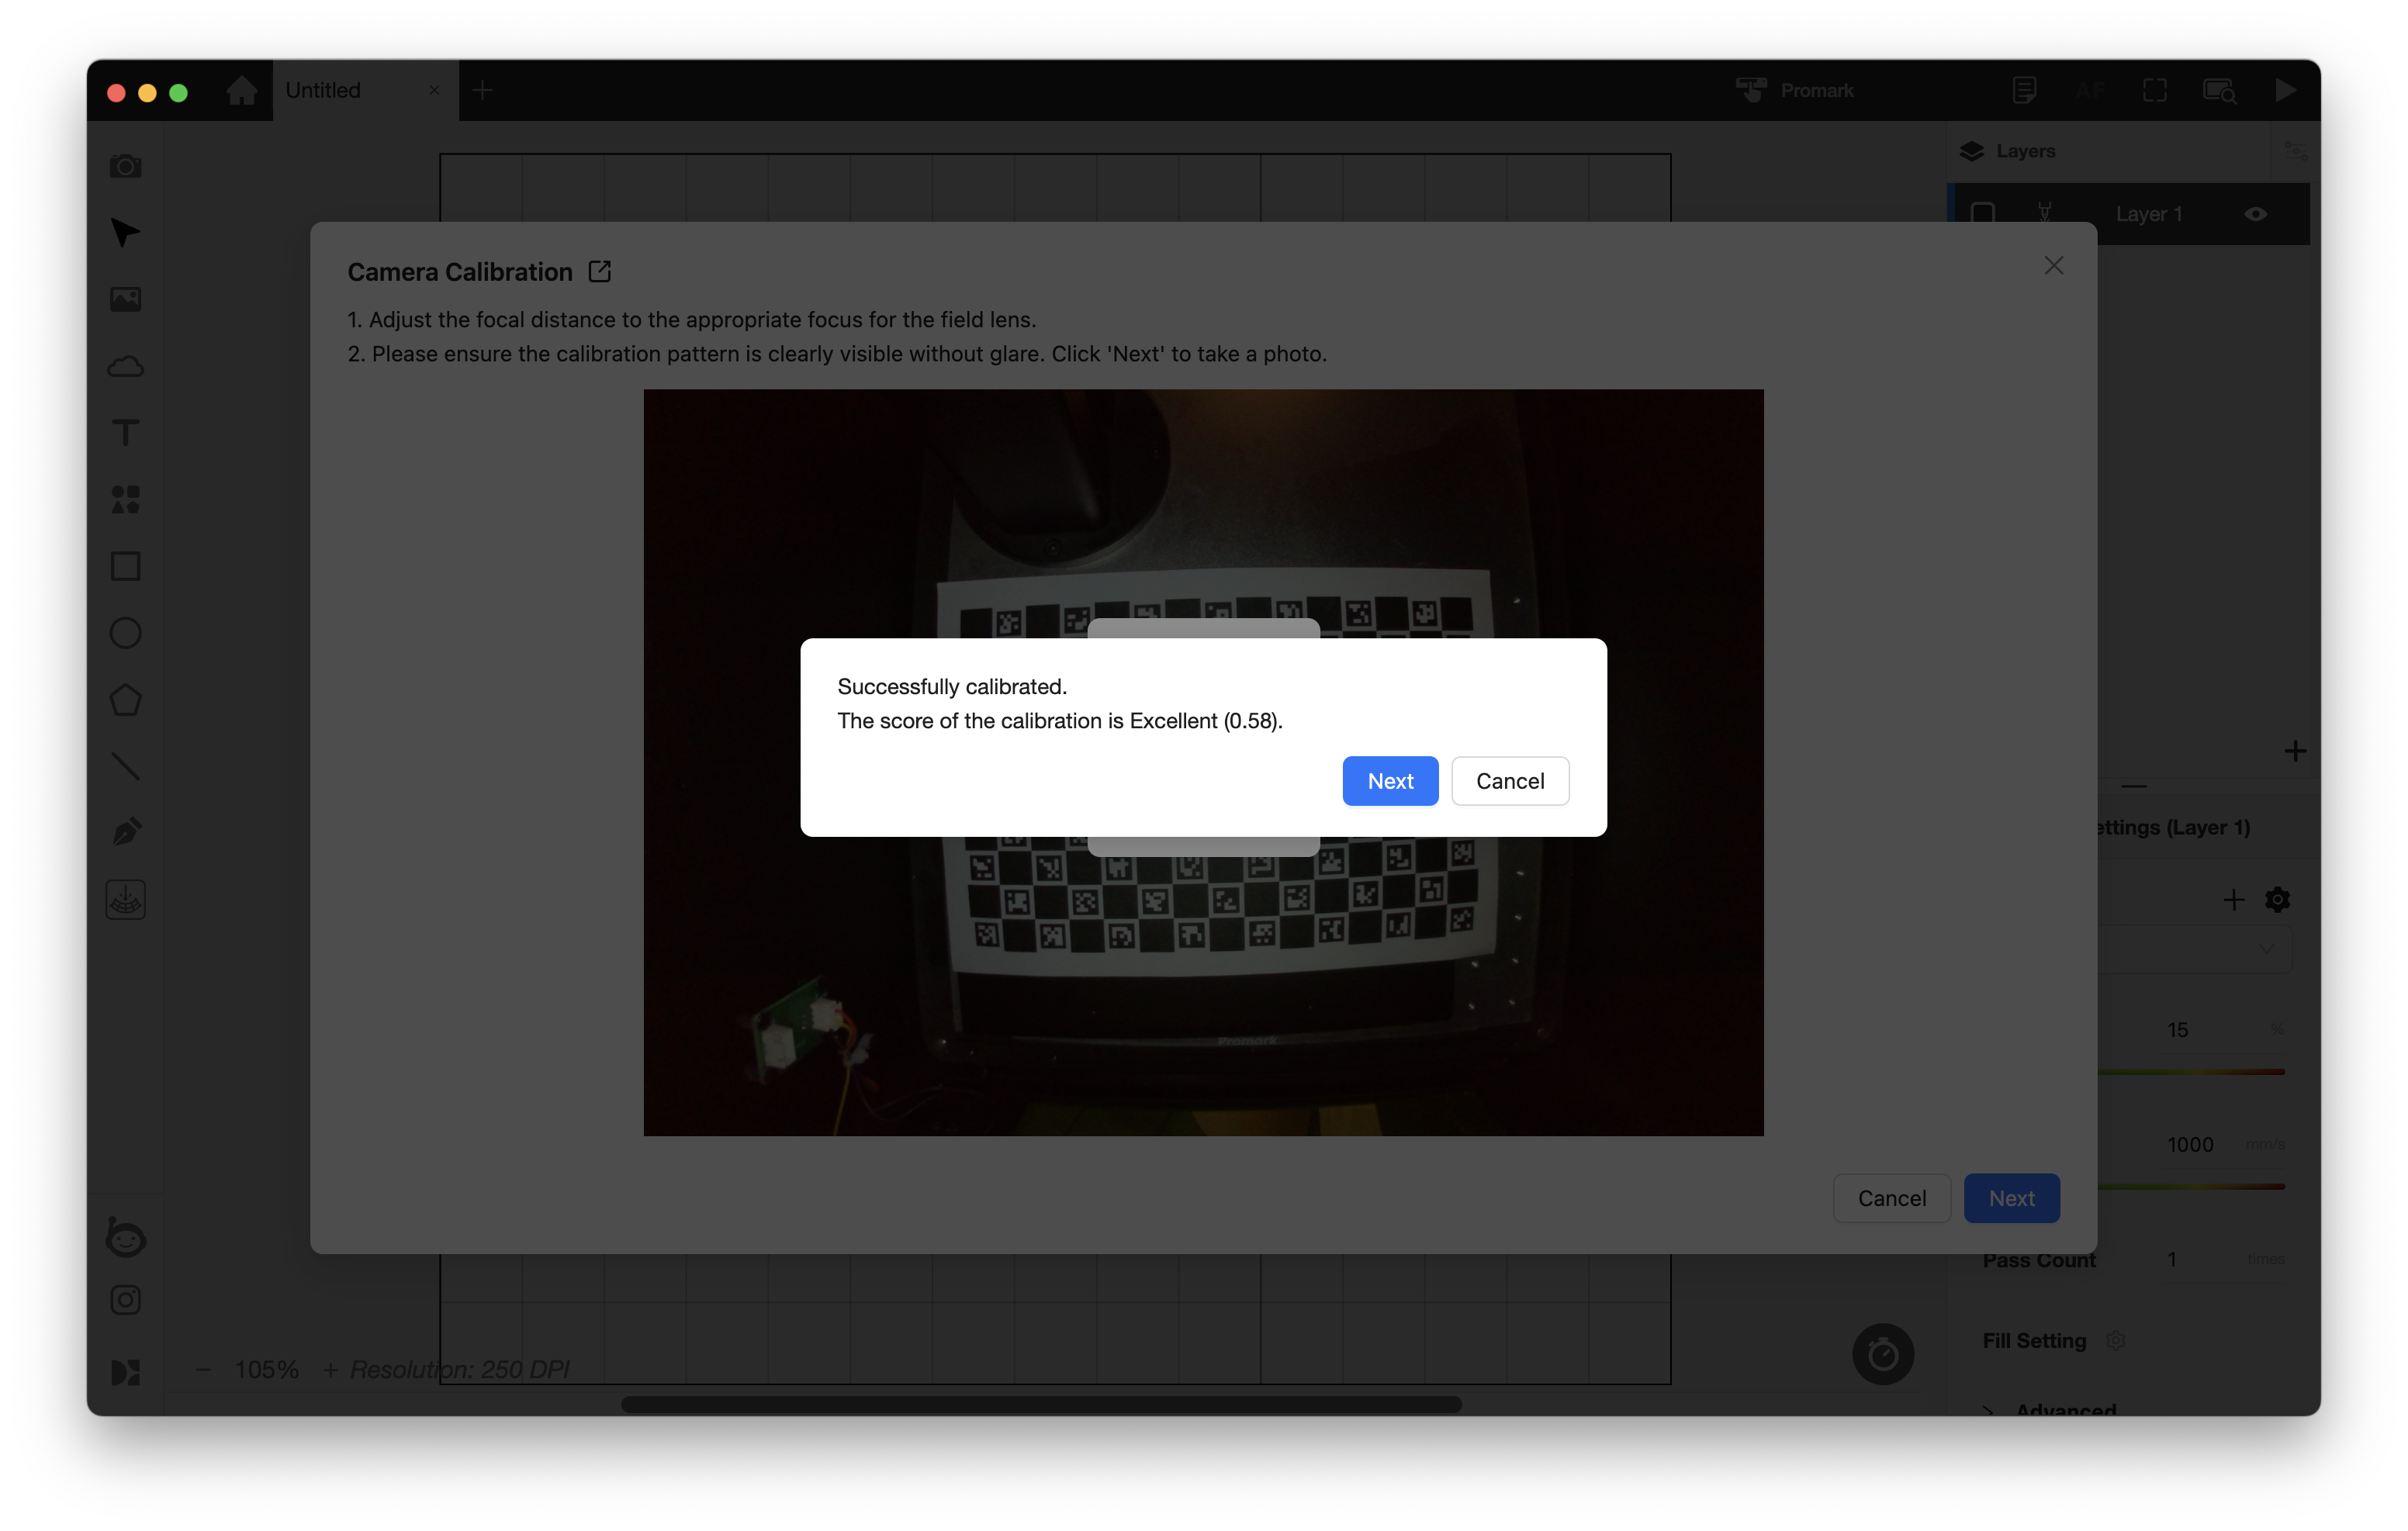Select the Layer 1 row
2408x1531 pixels.
pos(2130,214)
